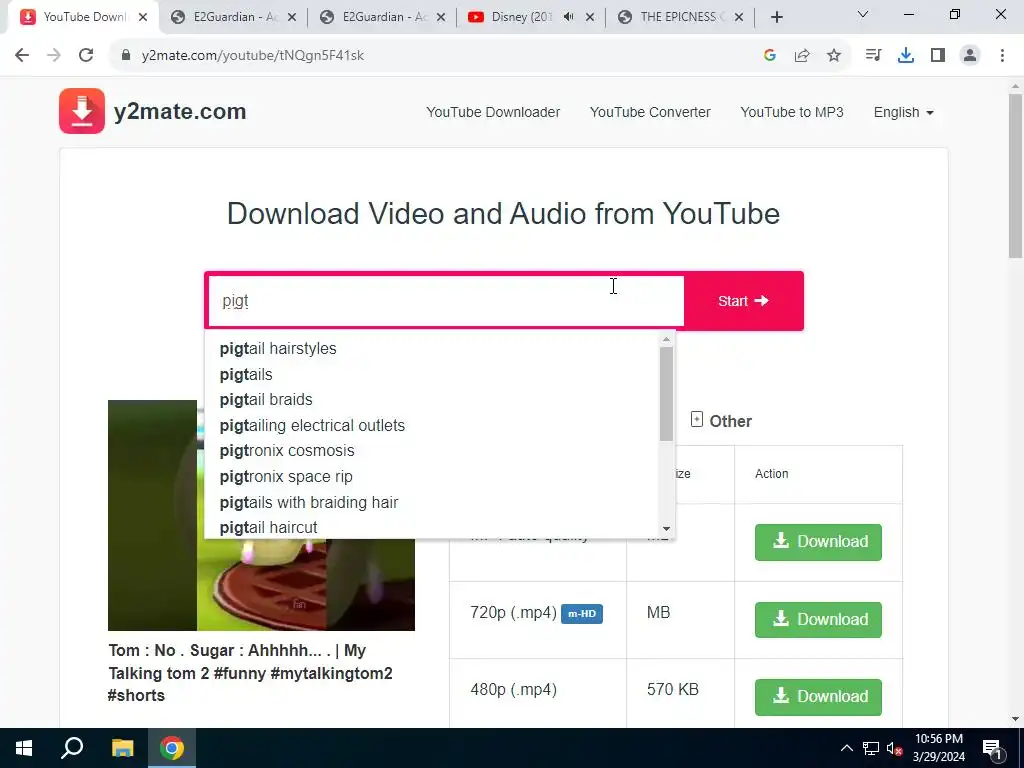
Task: Click the y2mate red download logo
Action: pos(82,111)
